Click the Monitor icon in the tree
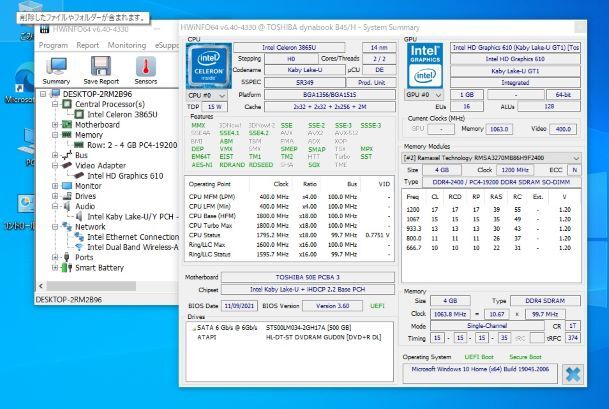 point(67,186)
